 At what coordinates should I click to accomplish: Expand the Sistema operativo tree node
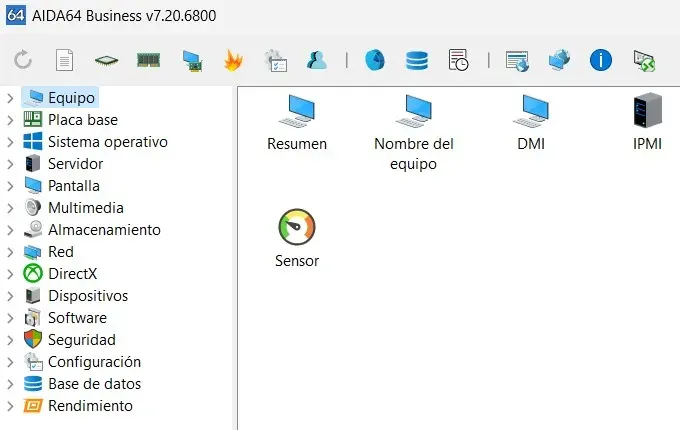[10, 142]
